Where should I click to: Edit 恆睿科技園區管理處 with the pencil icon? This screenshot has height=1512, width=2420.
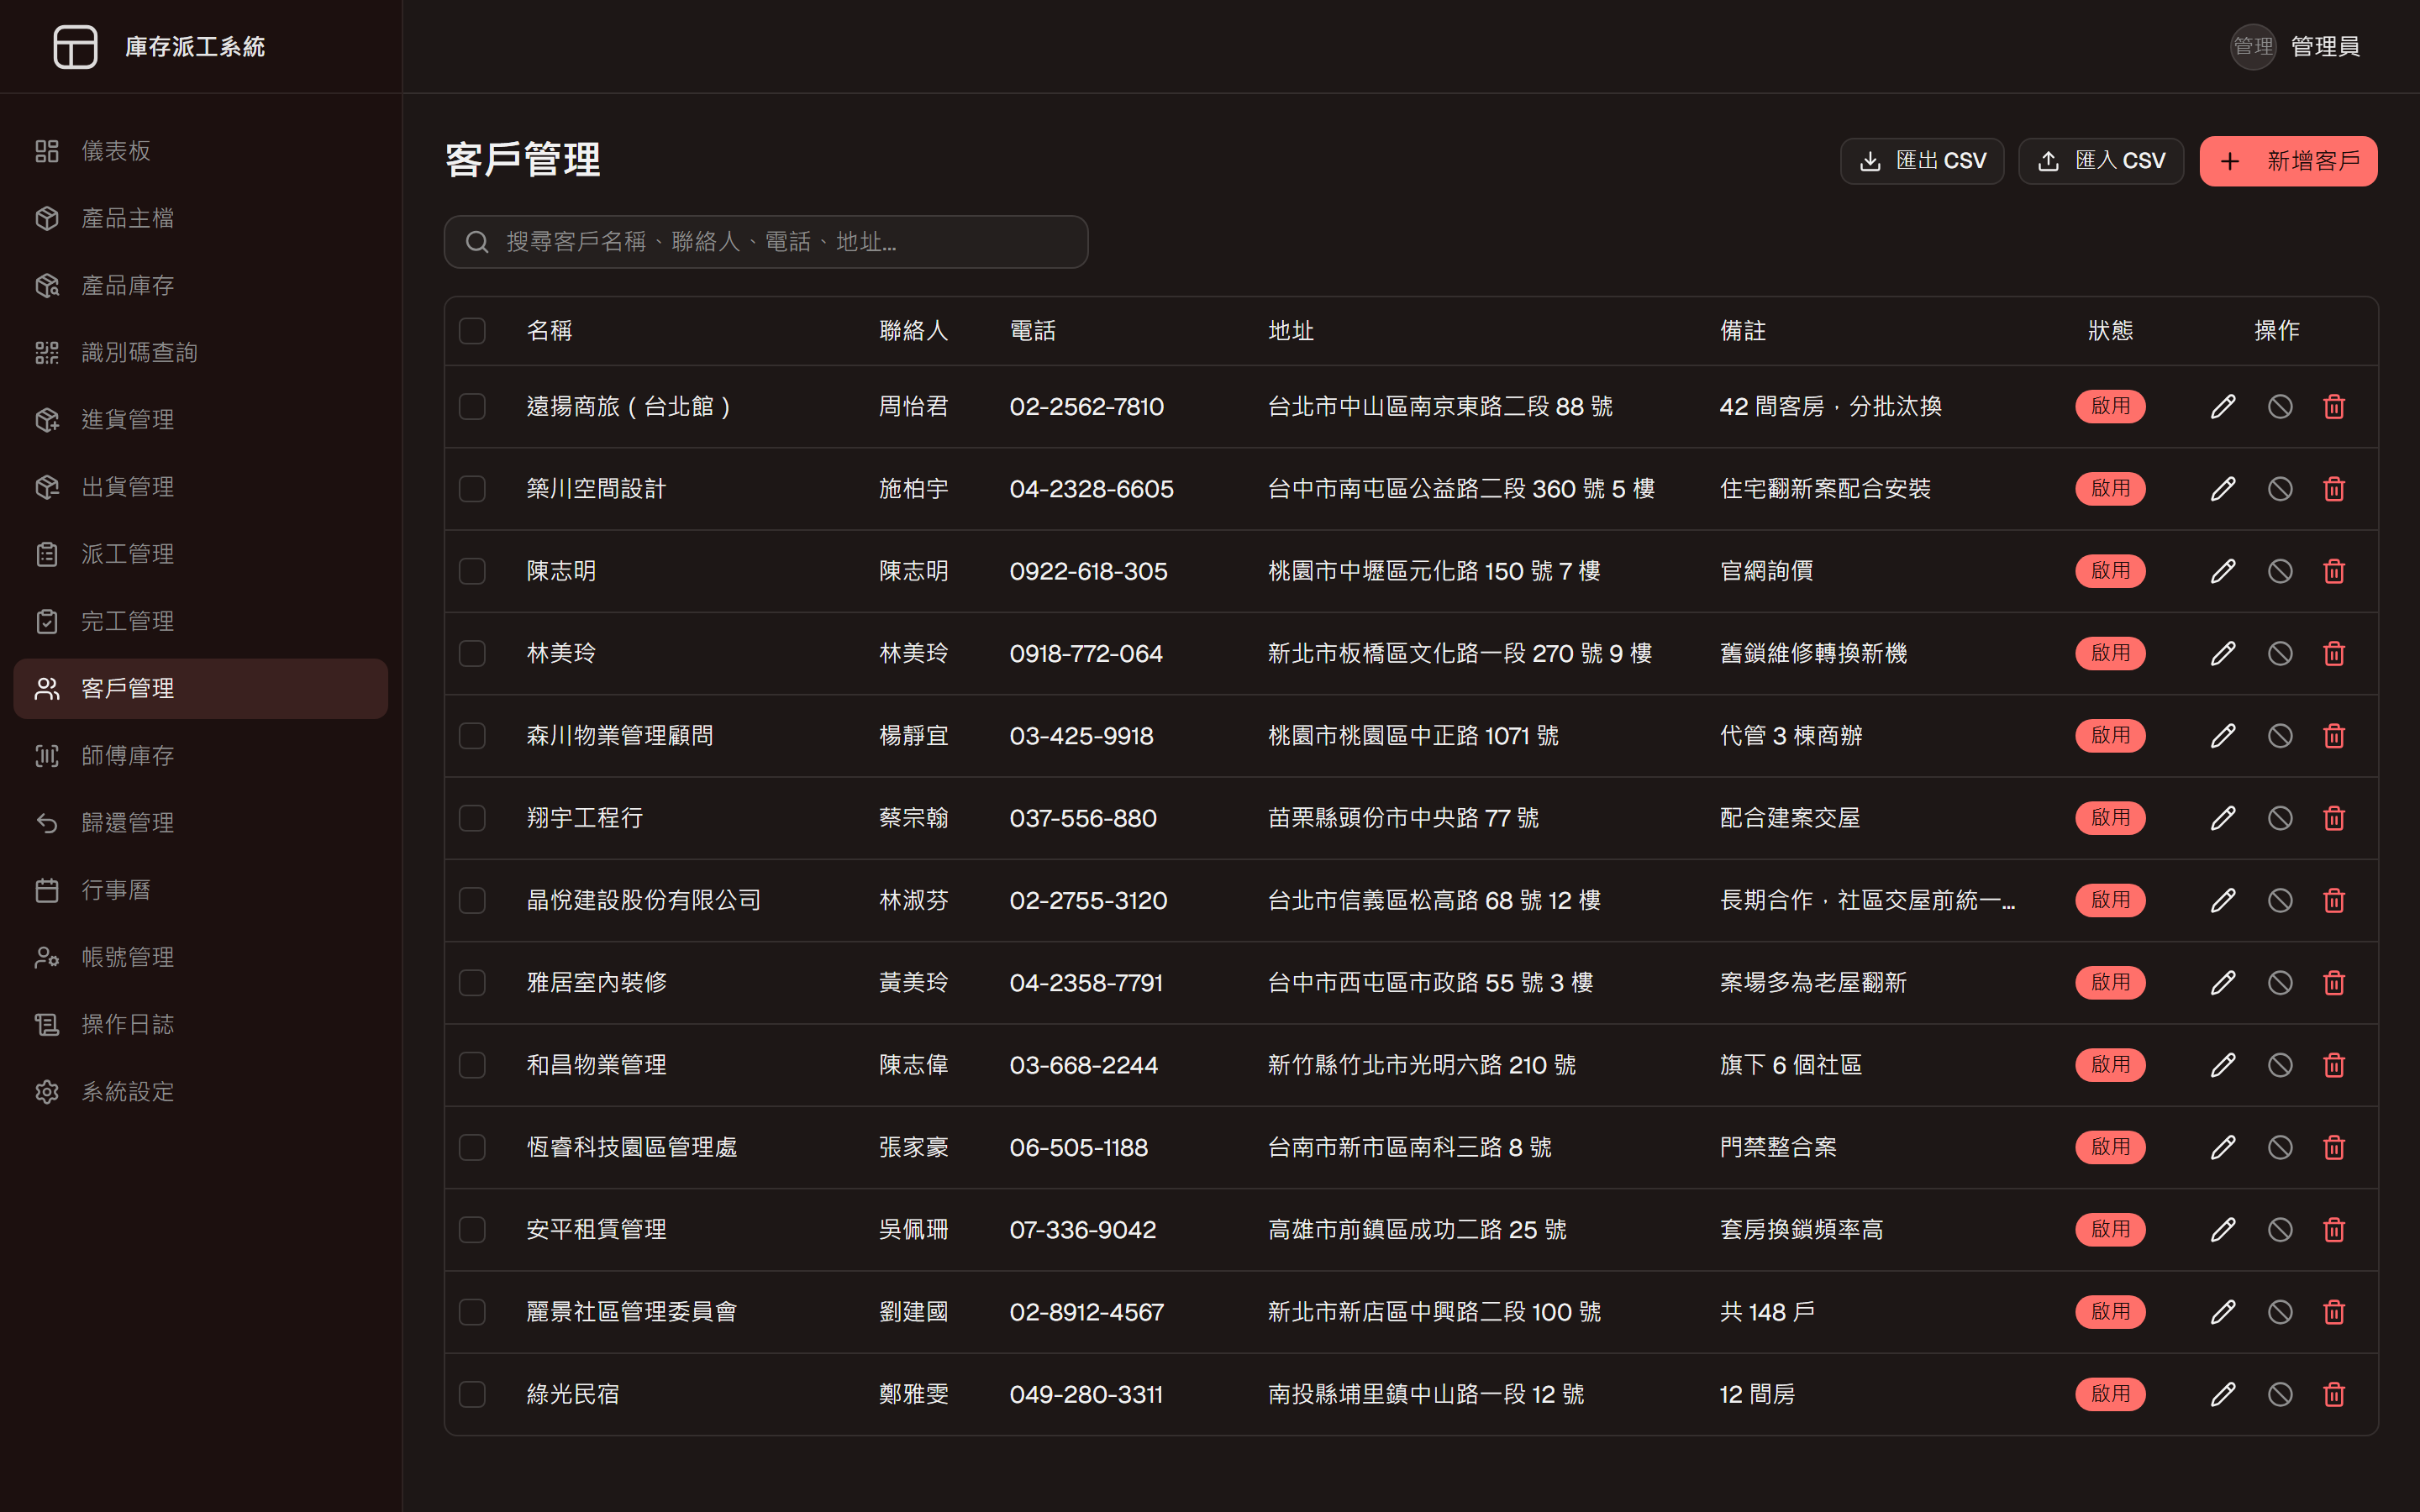pyautogui.click(x=2222, y=1148)
